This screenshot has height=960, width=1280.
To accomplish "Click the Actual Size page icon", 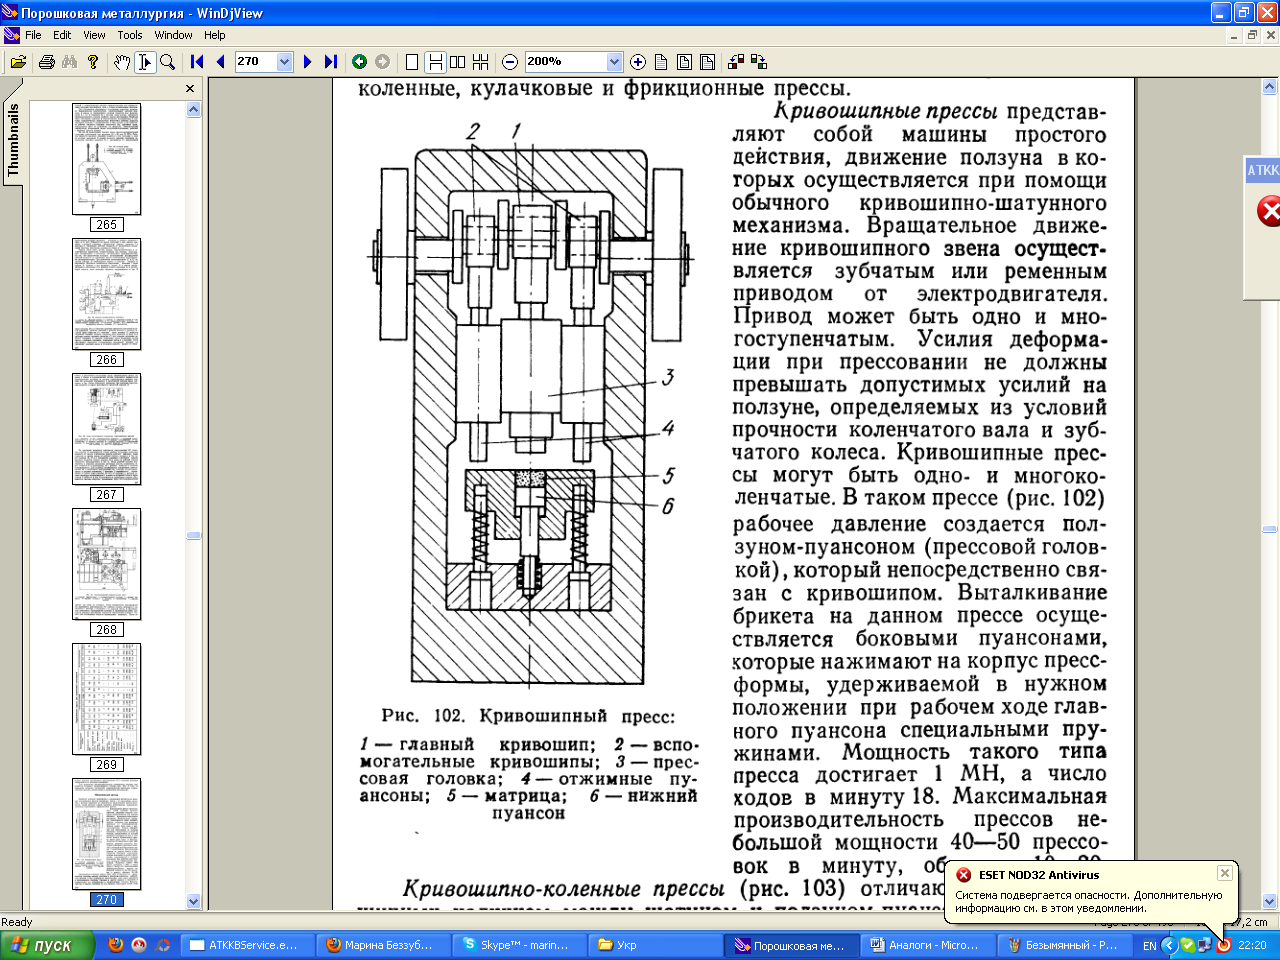I will point(661,62).
